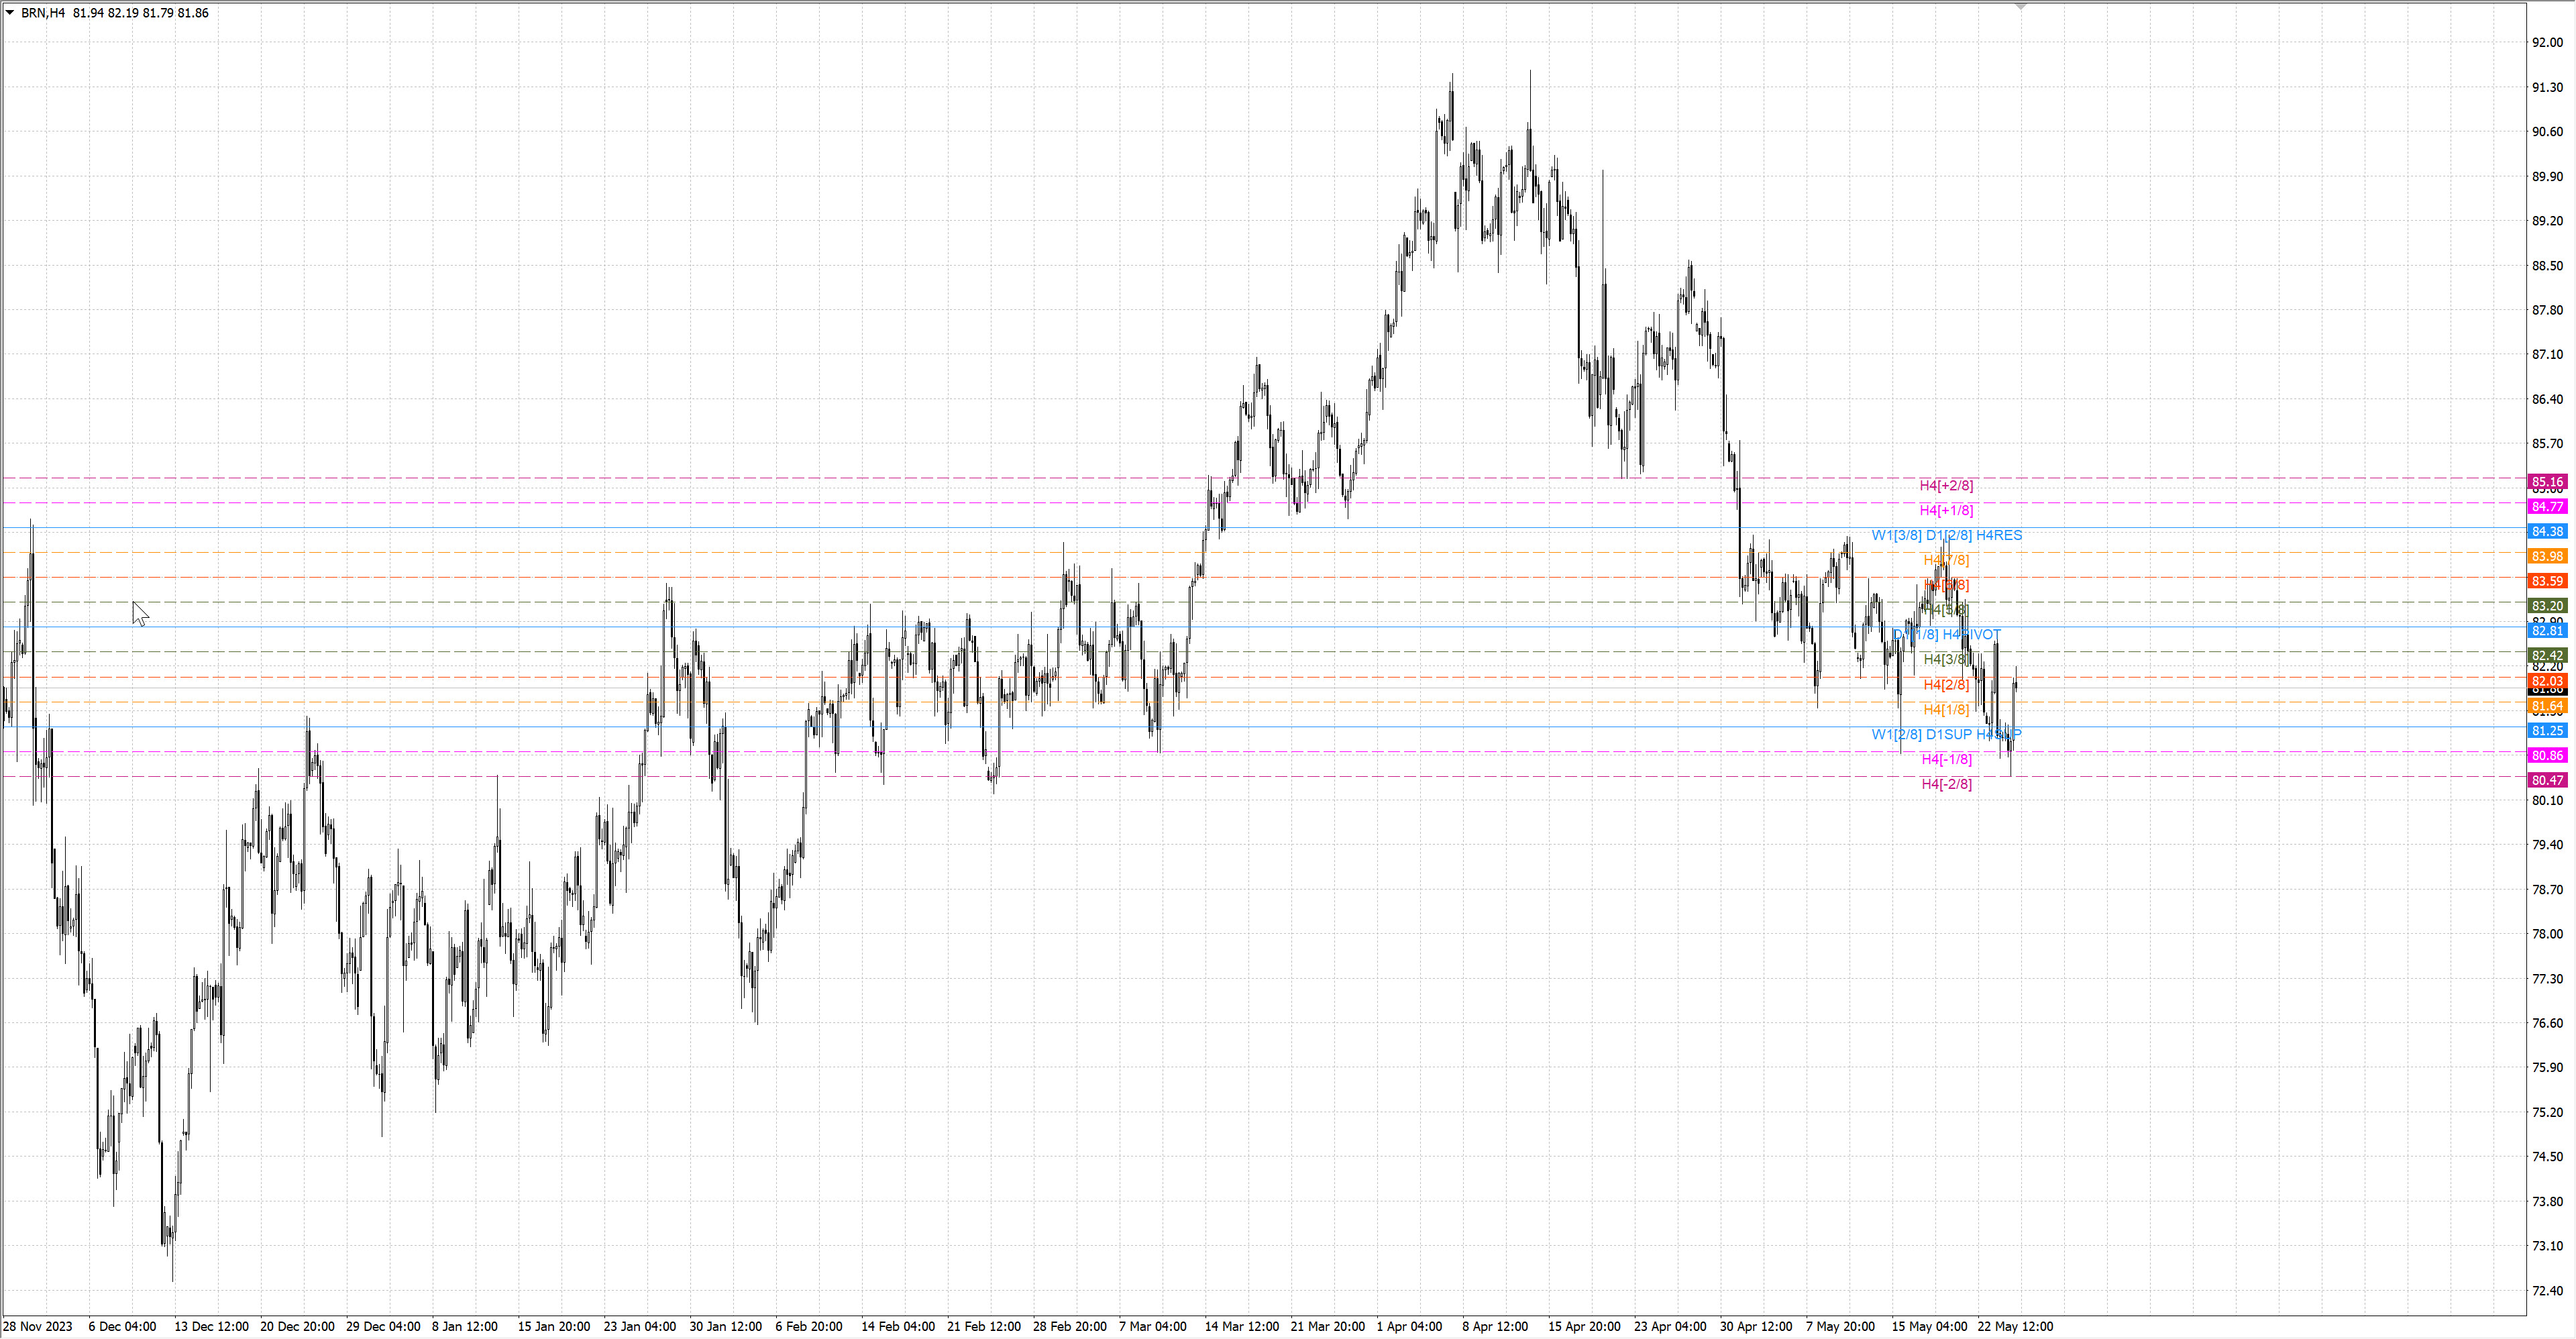Click the 22 May 12:00 time label
This screenshot has height=1339, width=2576.
pos(2015,1327)
